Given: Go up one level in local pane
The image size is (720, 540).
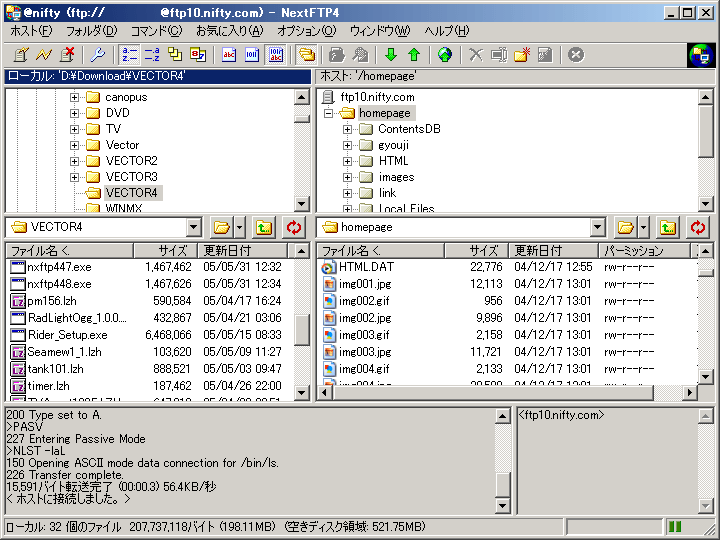Looking at the screenshot, I should click(264, 227).
